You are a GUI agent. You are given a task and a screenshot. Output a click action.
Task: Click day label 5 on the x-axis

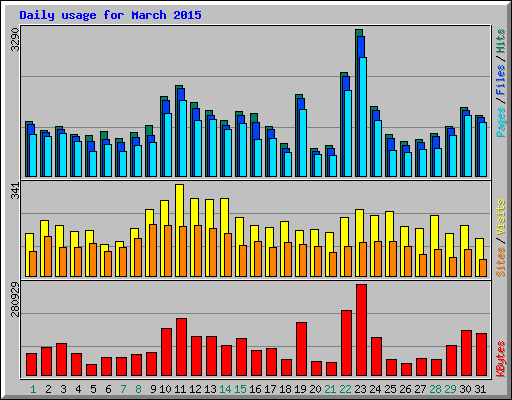tap(93, 389)
